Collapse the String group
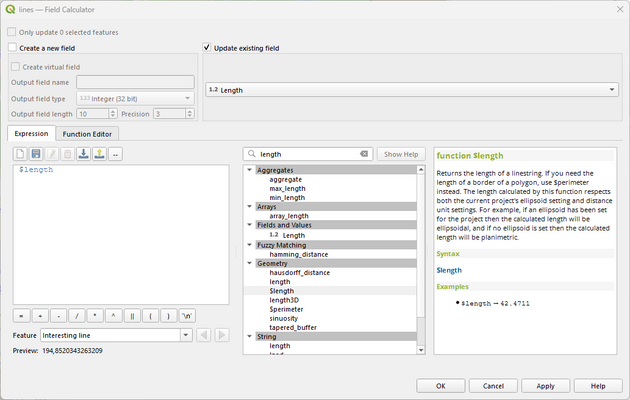Screen dimensions: 630x400 [x=250, y=337]
